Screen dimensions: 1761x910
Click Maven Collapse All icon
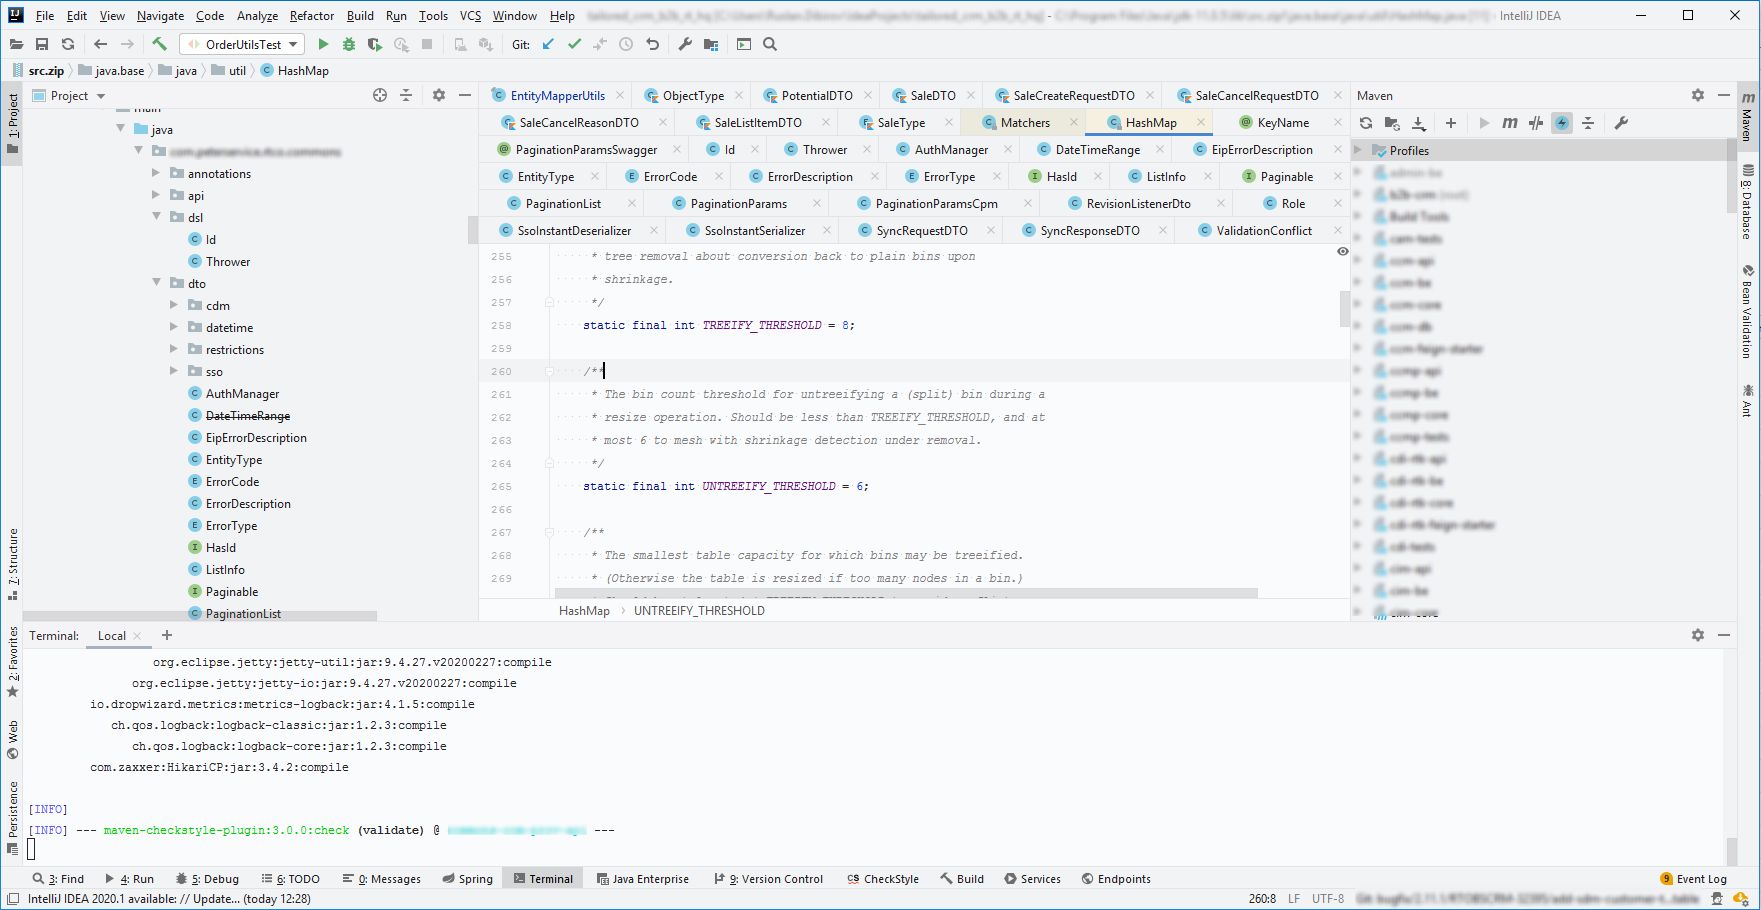point(1588,123)
